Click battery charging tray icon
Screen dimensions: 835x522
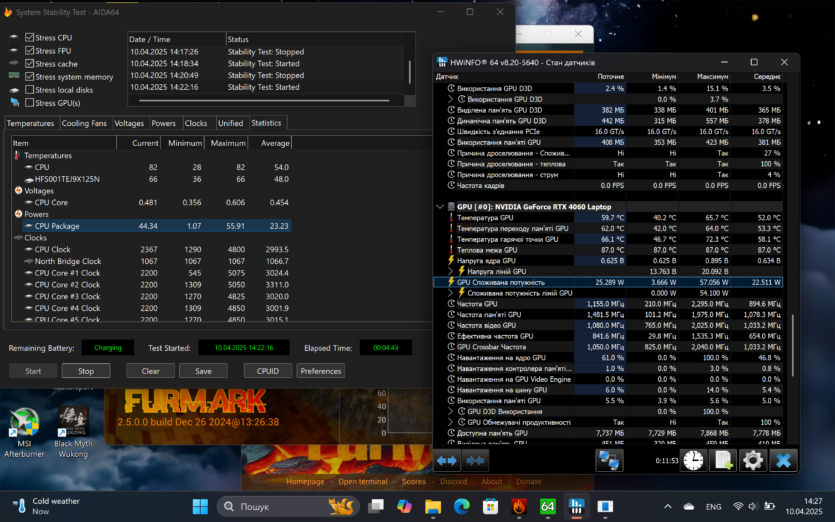pos(769,507)
